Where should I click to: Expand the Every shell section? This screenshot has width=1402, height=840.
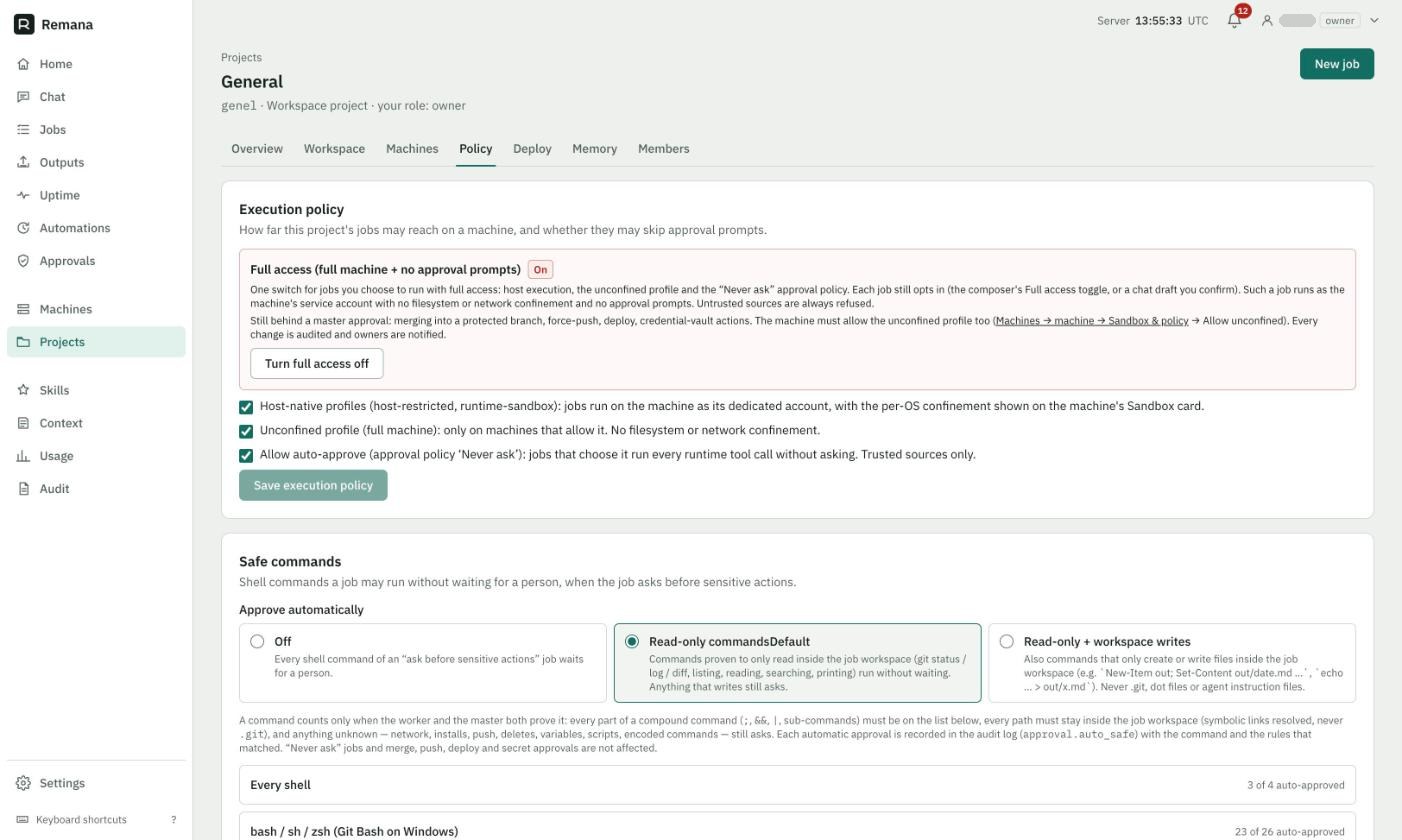797,785
